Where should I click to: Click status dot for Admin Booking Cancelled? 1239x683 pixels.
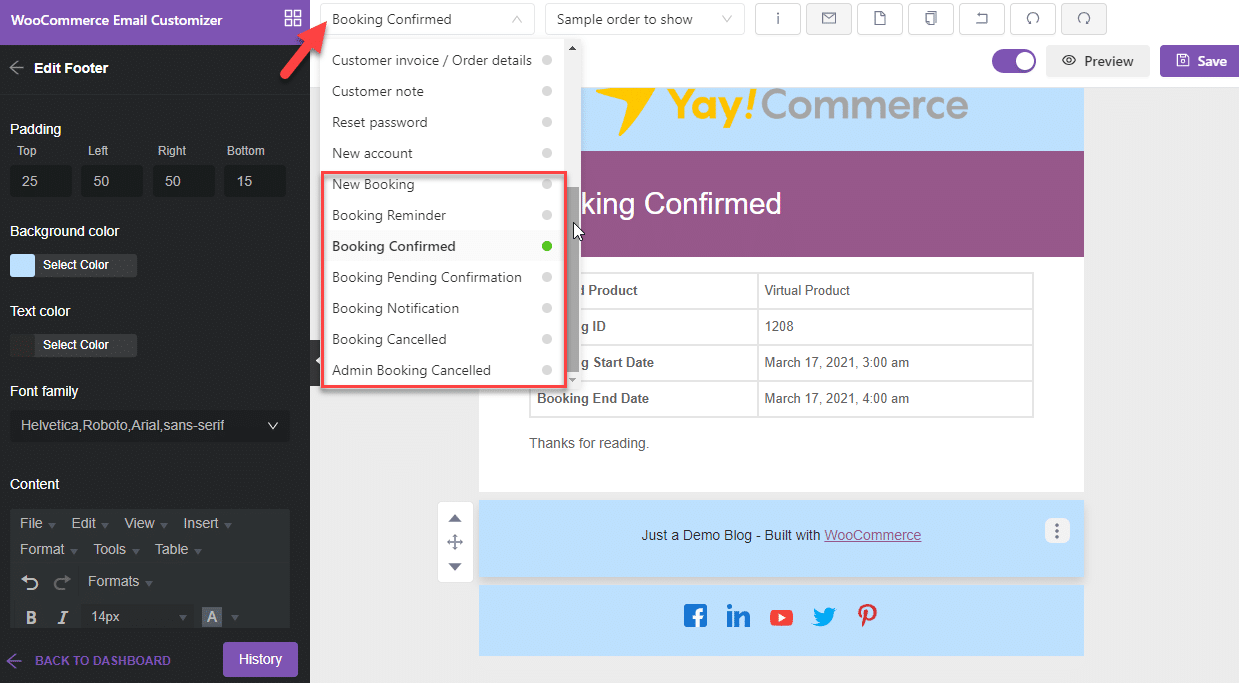click(x=547, y=370)
